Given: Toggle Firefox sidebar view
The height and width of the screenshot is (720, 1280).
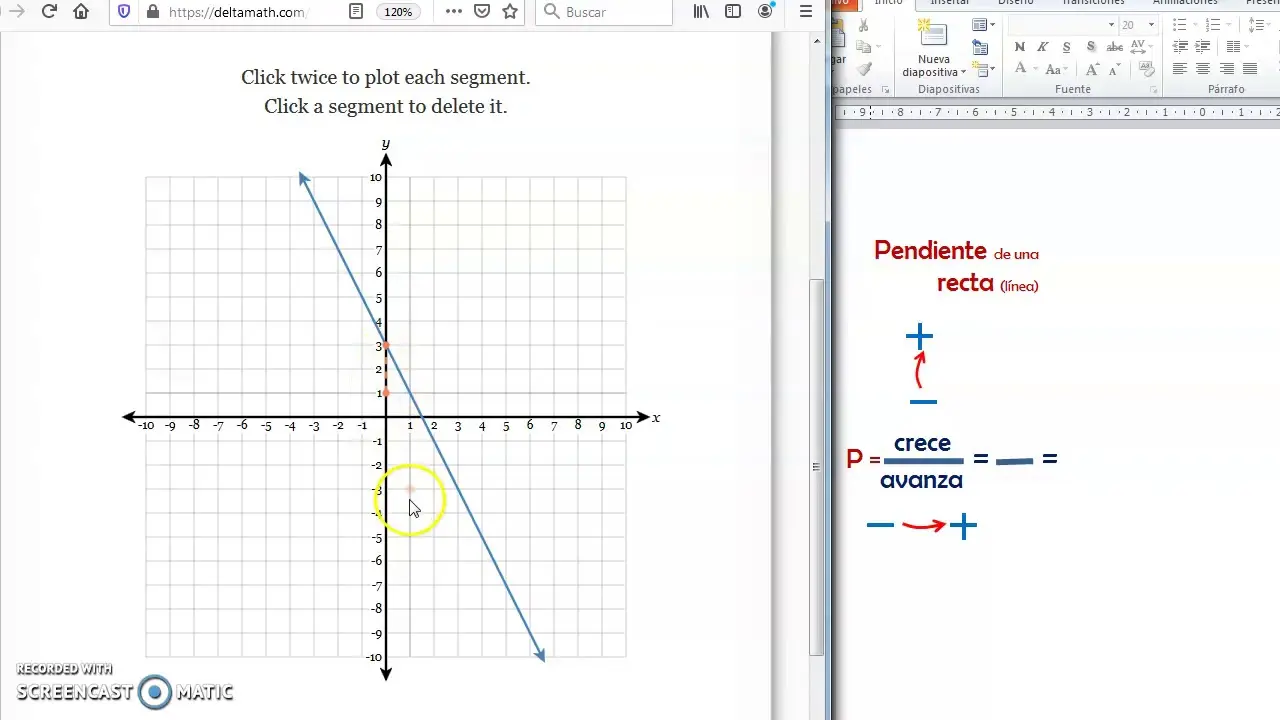Looking at the screenshot, I should tap(733, 12).
